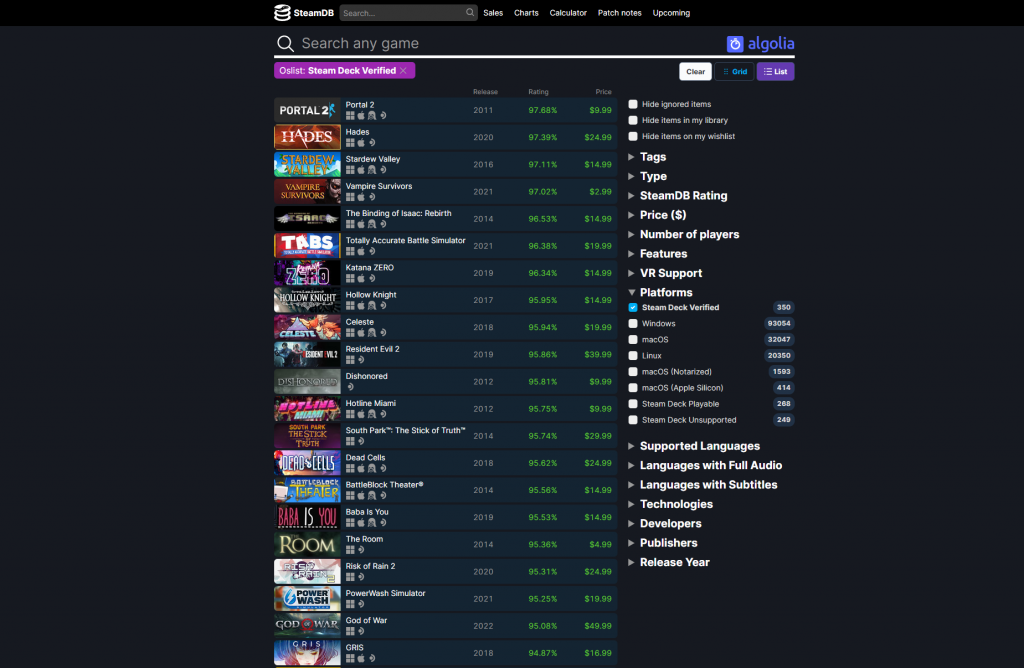Expand the Features filter section
This screenshot has width=1024, height=668.
658,254
